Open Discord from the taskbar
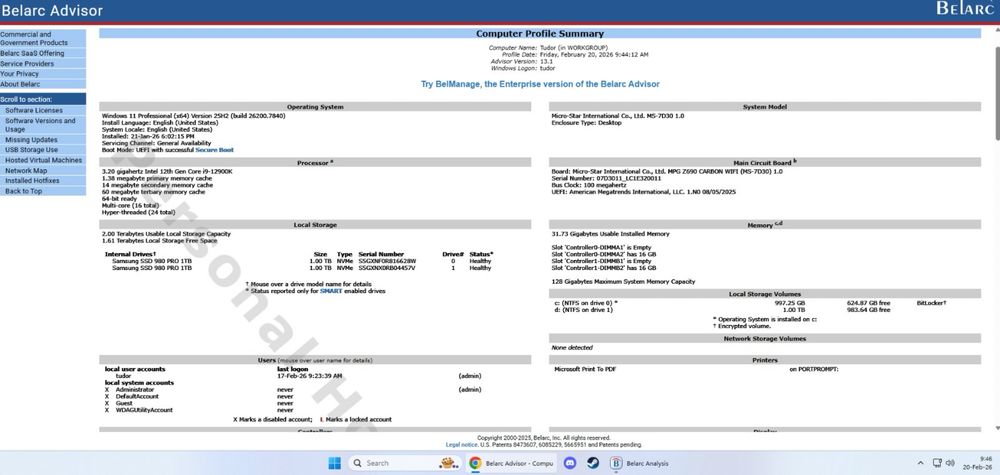Image resolution: width=1000 pixels, height=475 pixels. 570,463
